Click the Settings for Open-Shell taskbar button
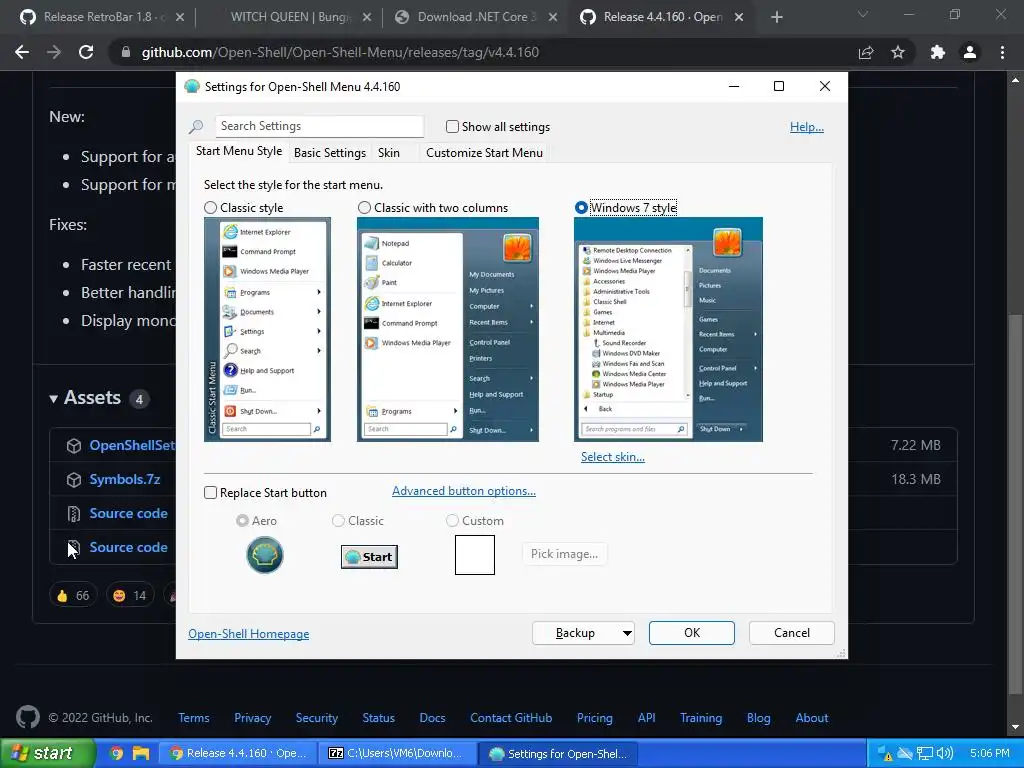Image resolution: width=1024 pixels, height=768 pixels. coord(558,753)
